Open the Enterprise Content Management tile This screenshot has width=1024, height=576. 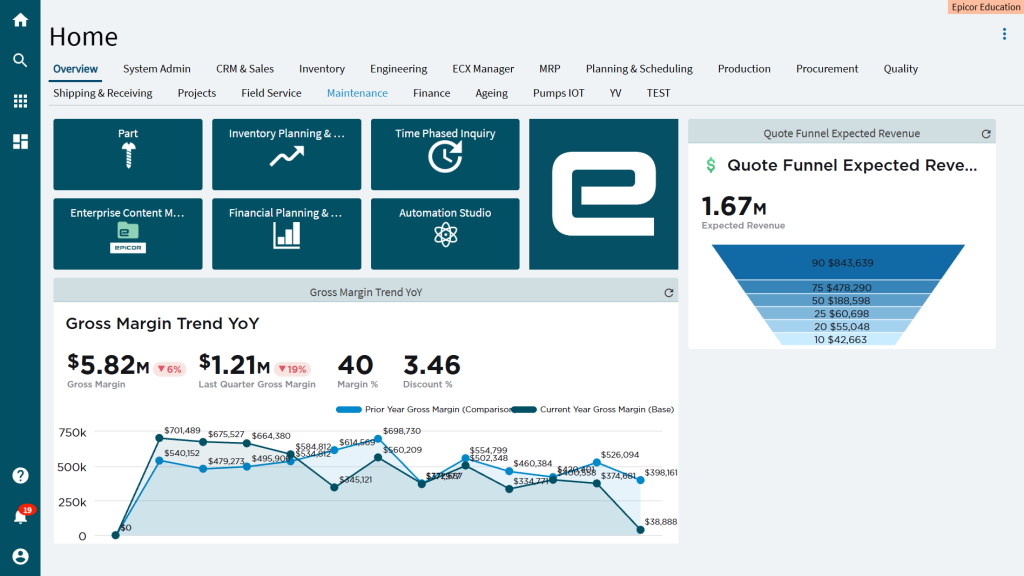tap(128, 234)
